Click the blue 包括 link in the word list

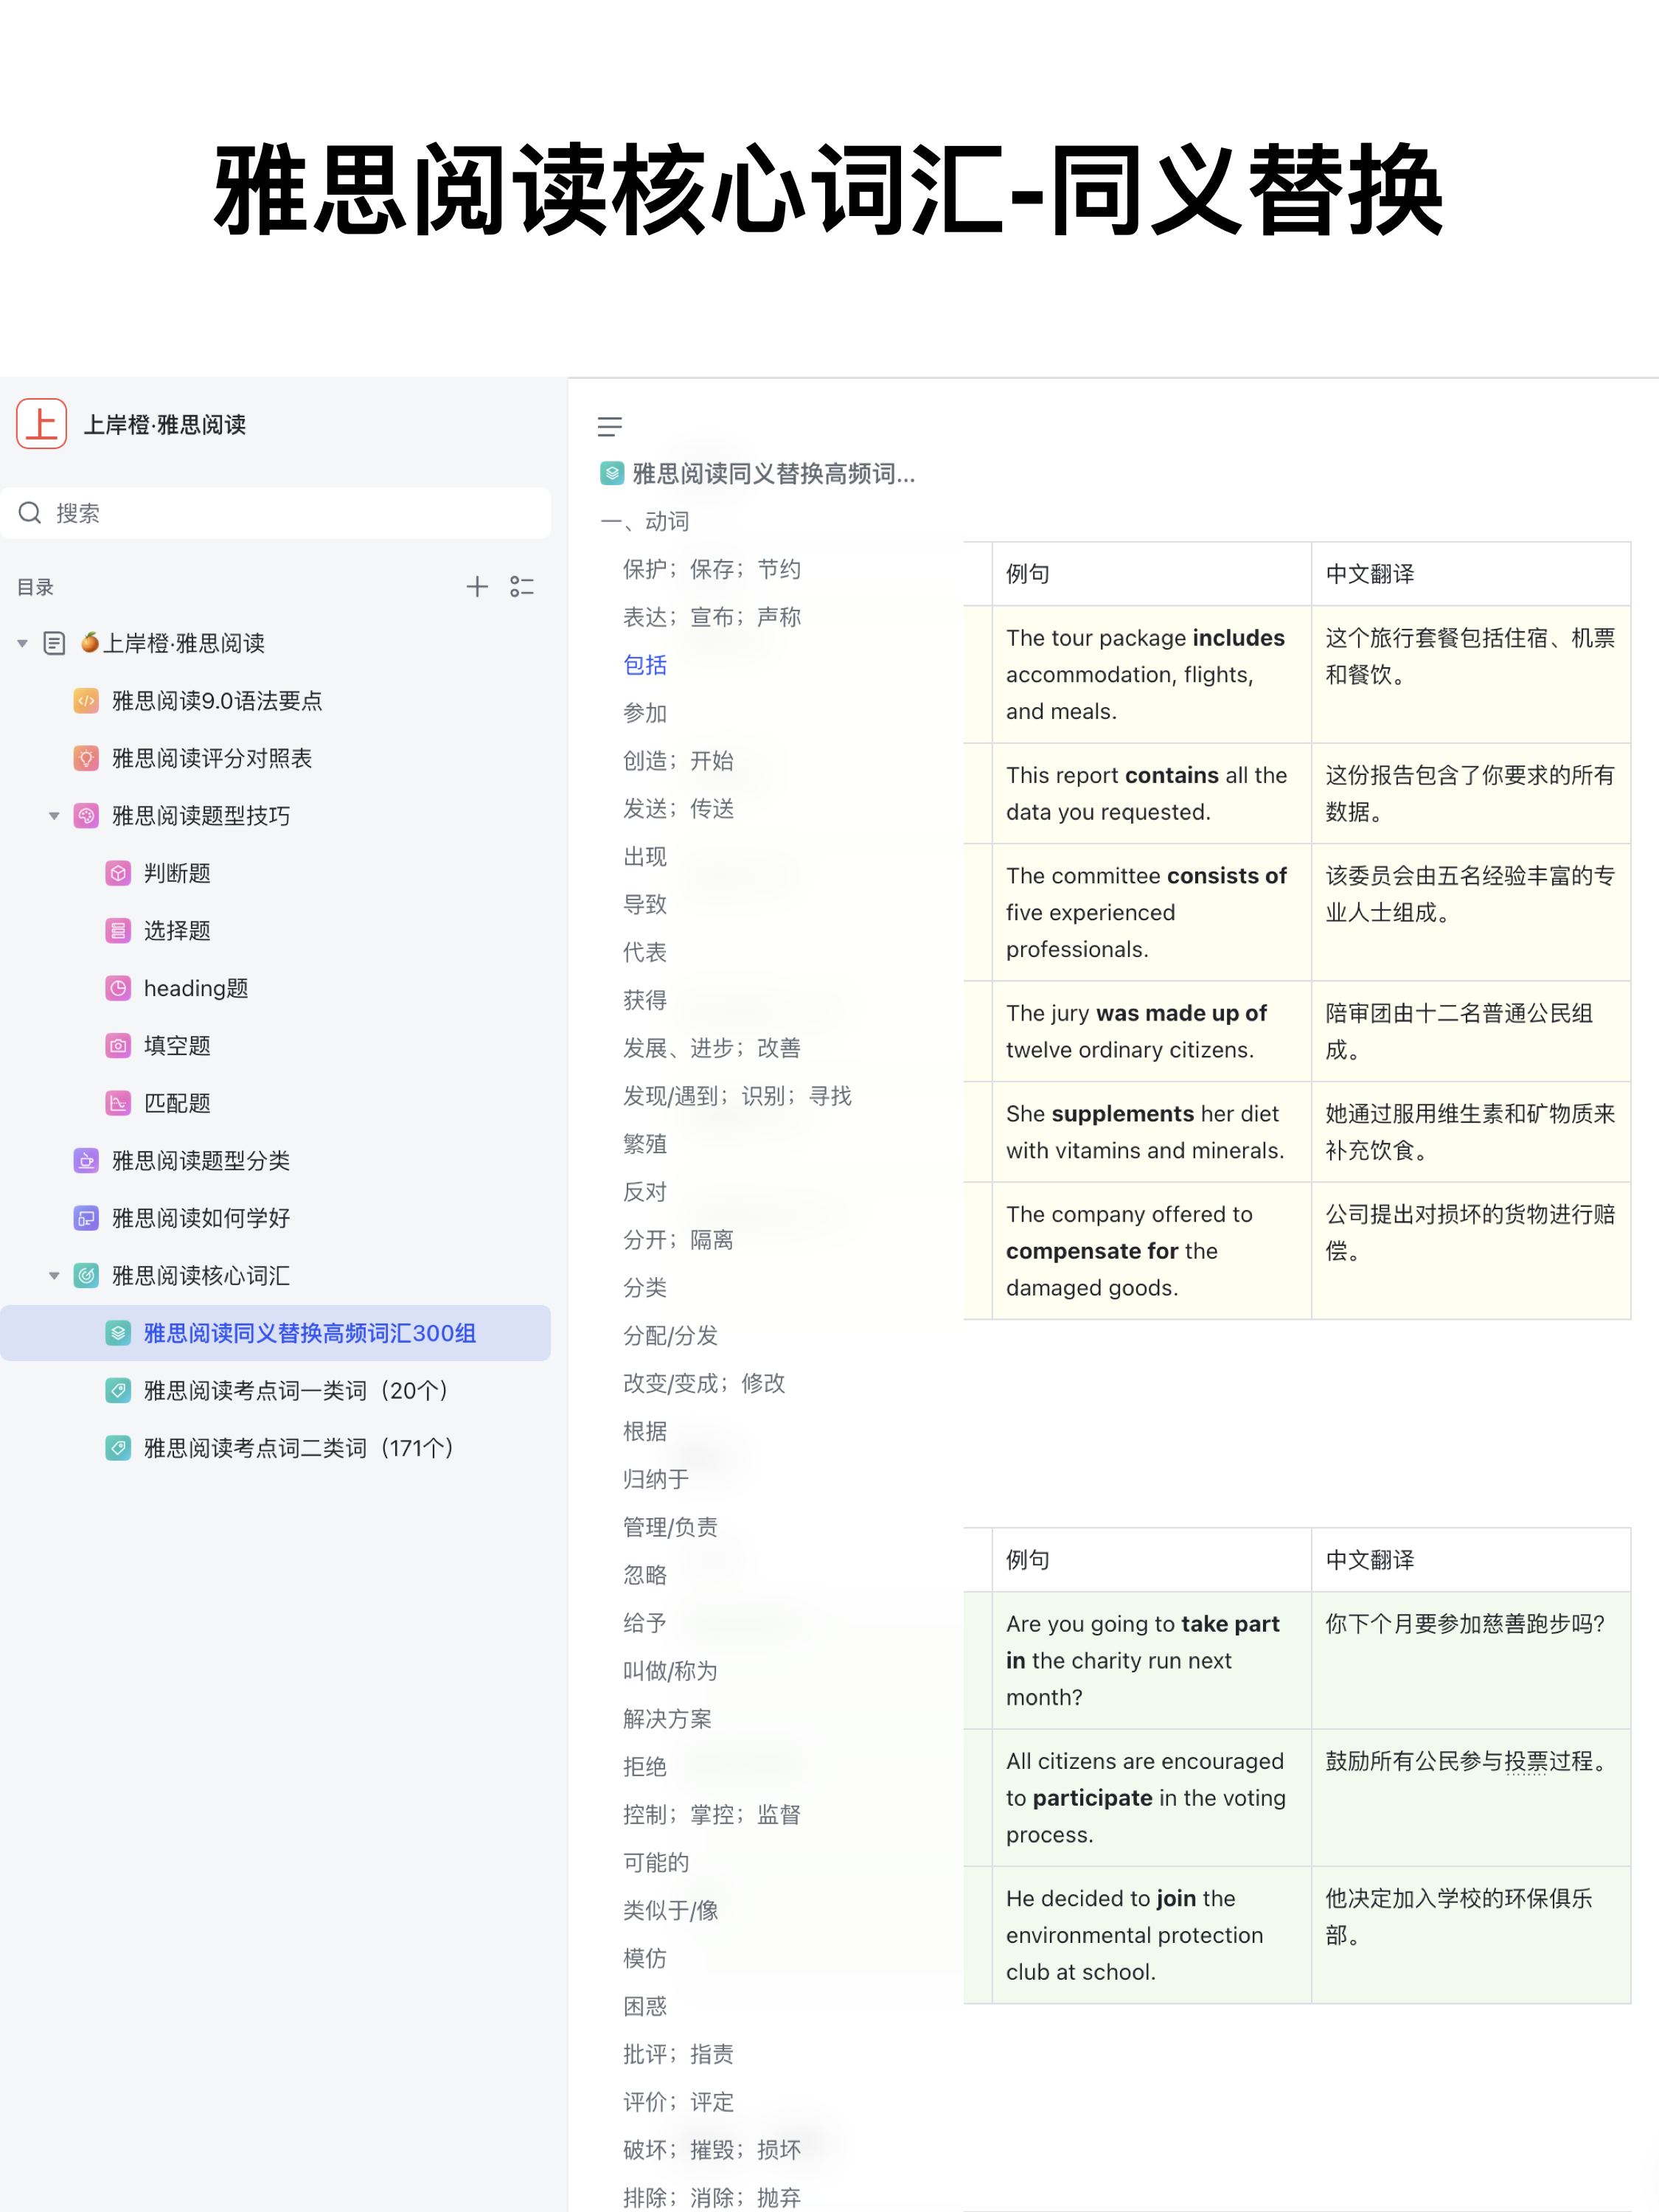(645, 664)
